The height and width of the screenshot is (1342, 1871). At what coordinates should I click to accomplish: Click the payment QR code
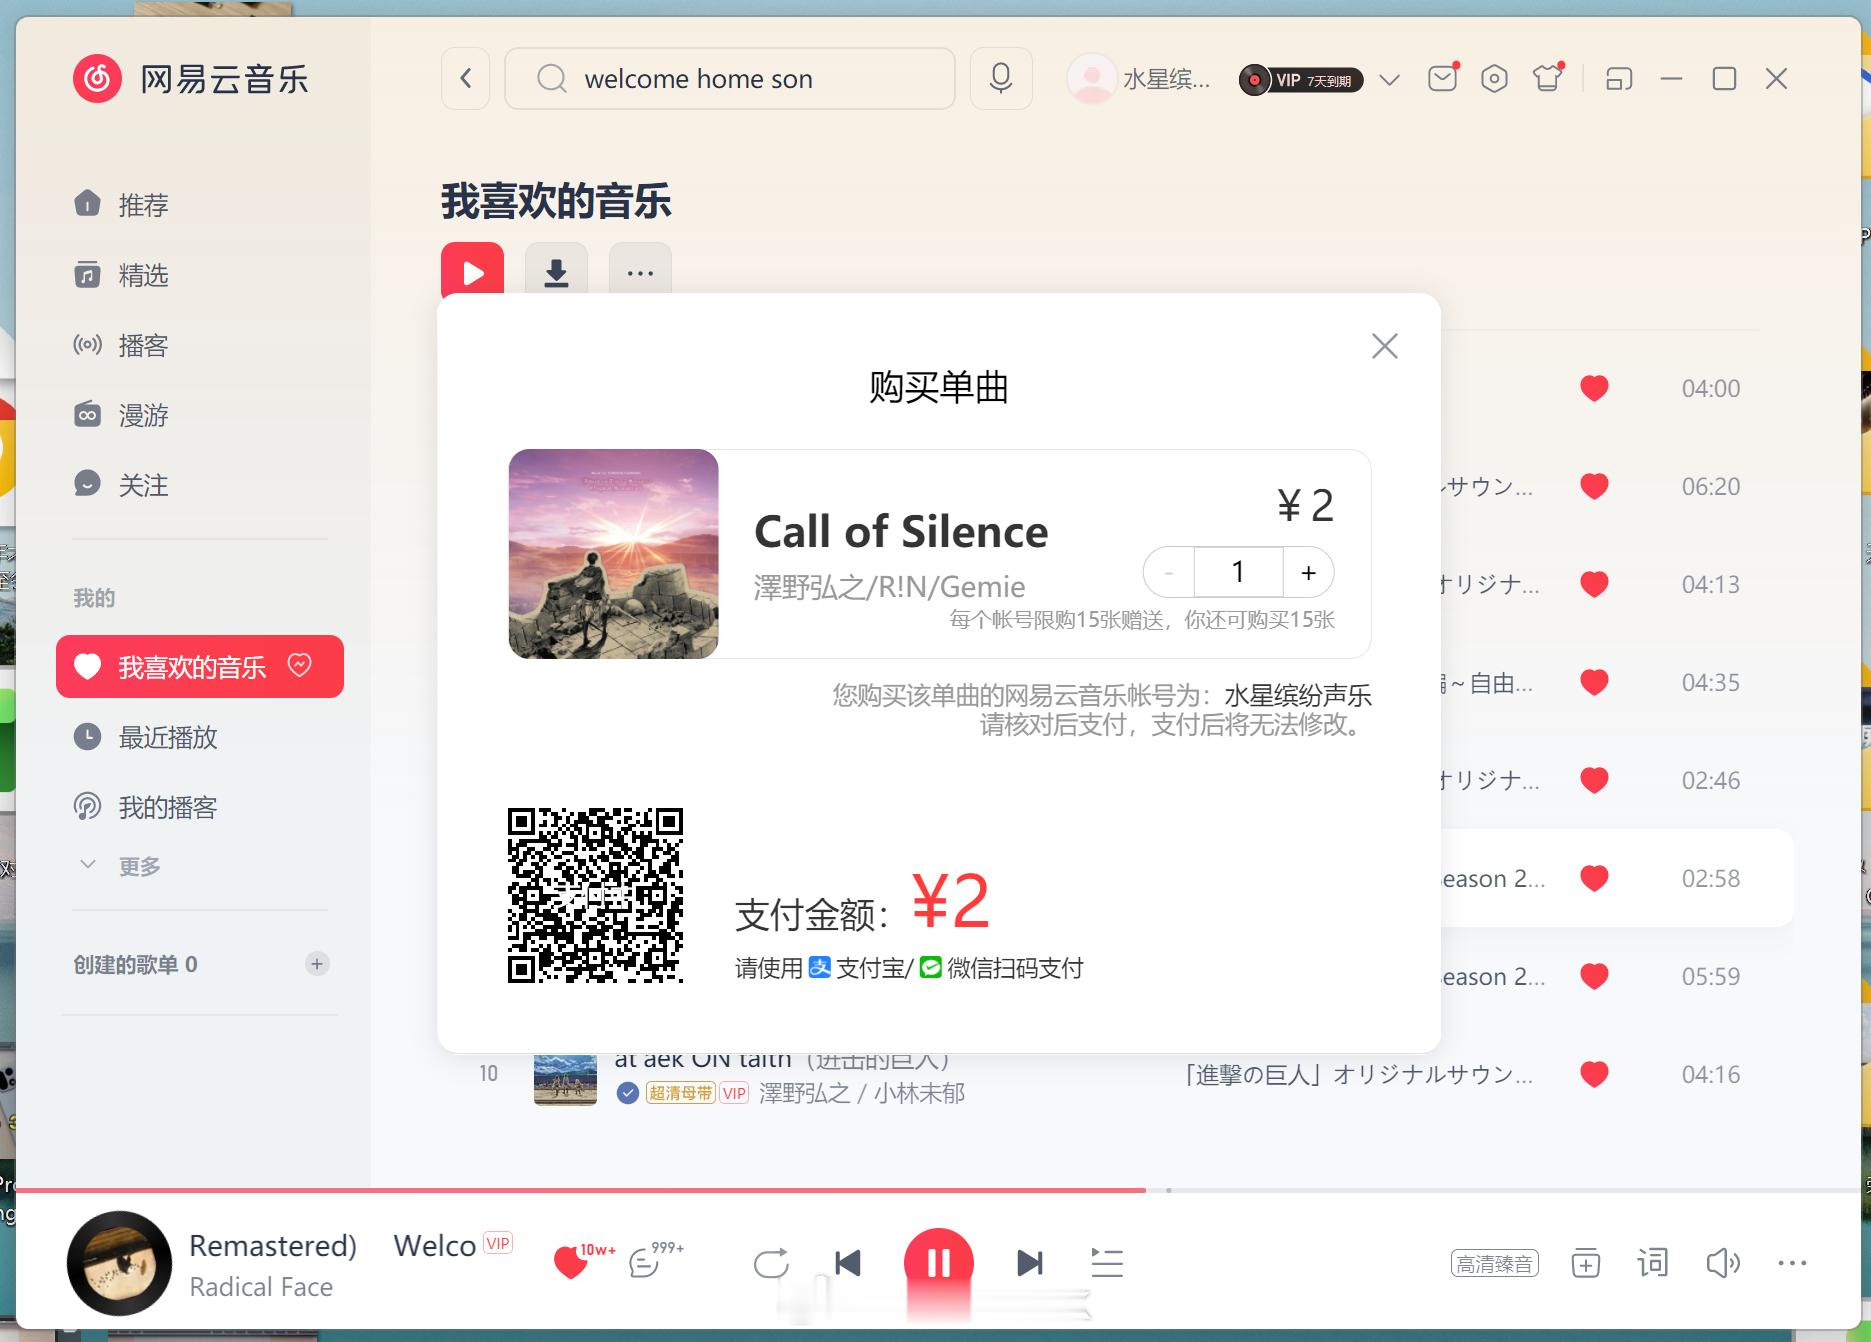[595, 895]
